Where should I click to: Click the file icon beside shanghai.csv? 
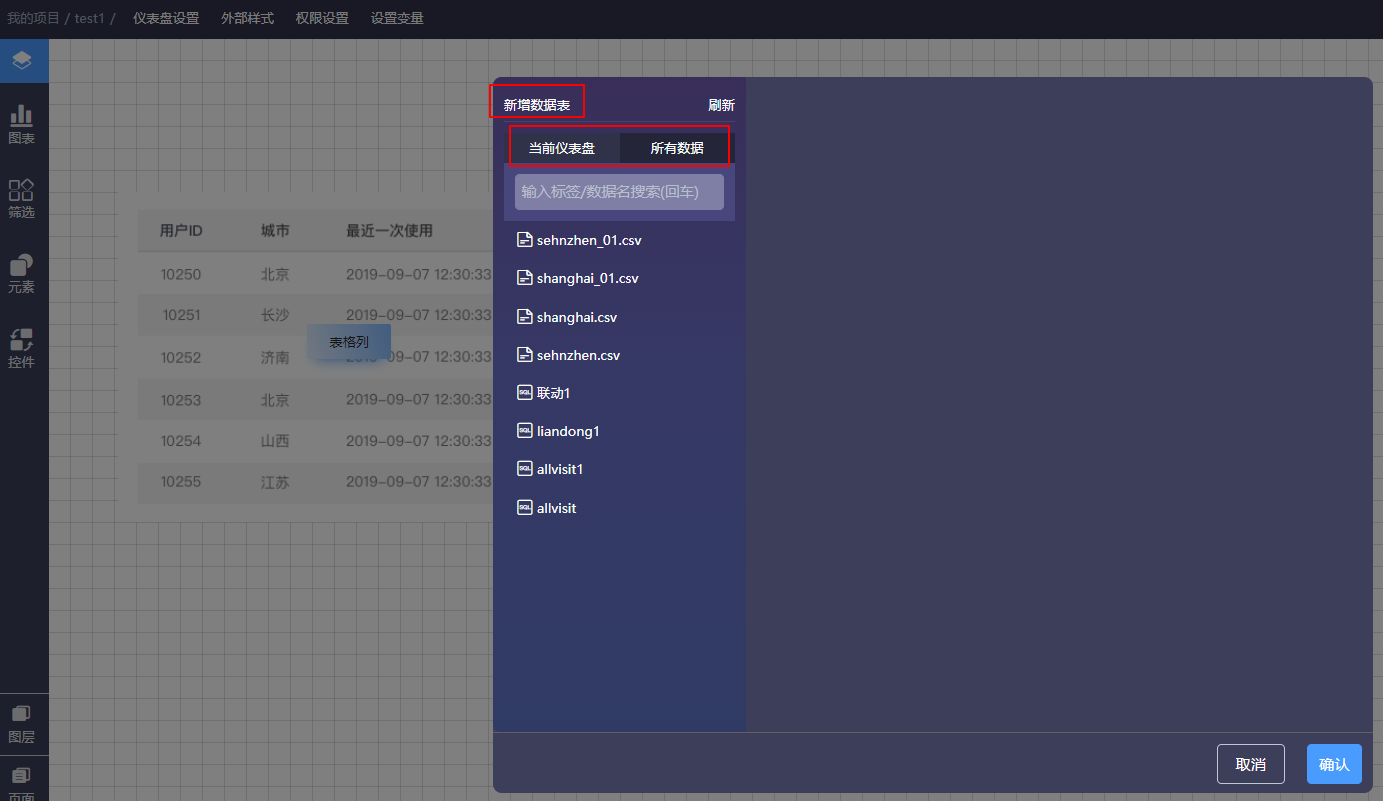pyautogui.click(x=524, y=316)
